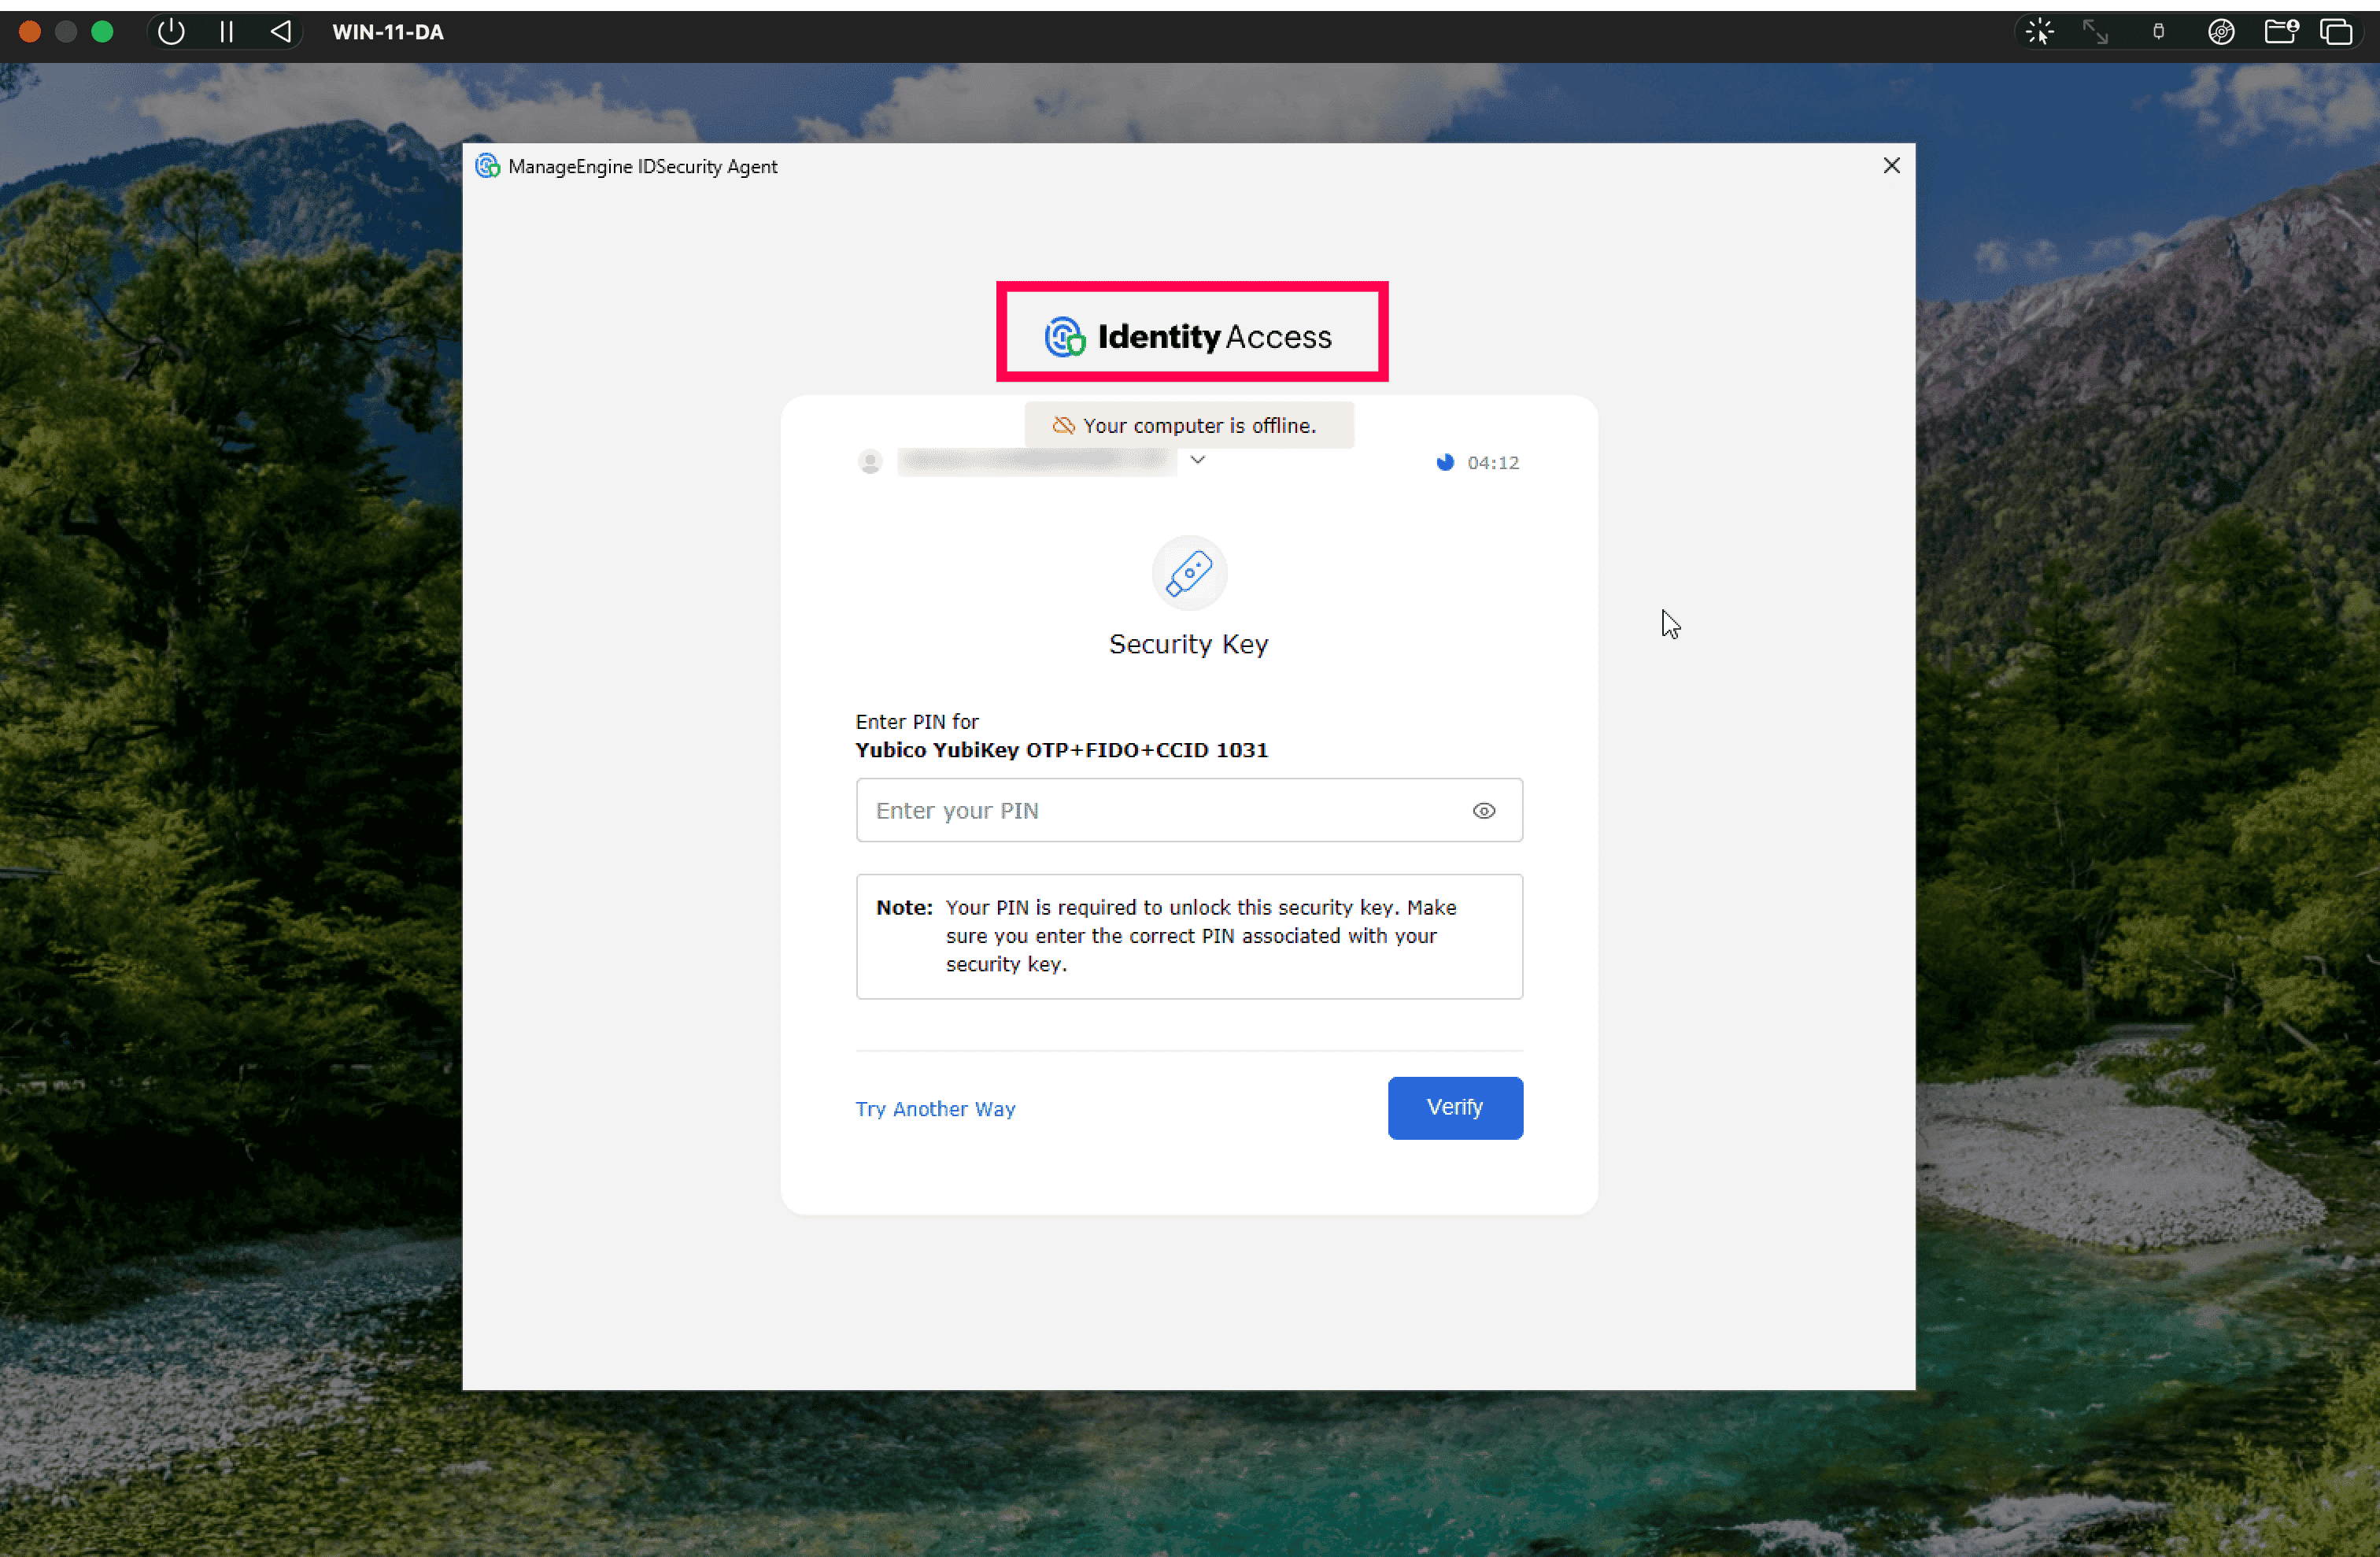
Task: Click the 'Note:' label in the note box
Action: tap(903, 907)
